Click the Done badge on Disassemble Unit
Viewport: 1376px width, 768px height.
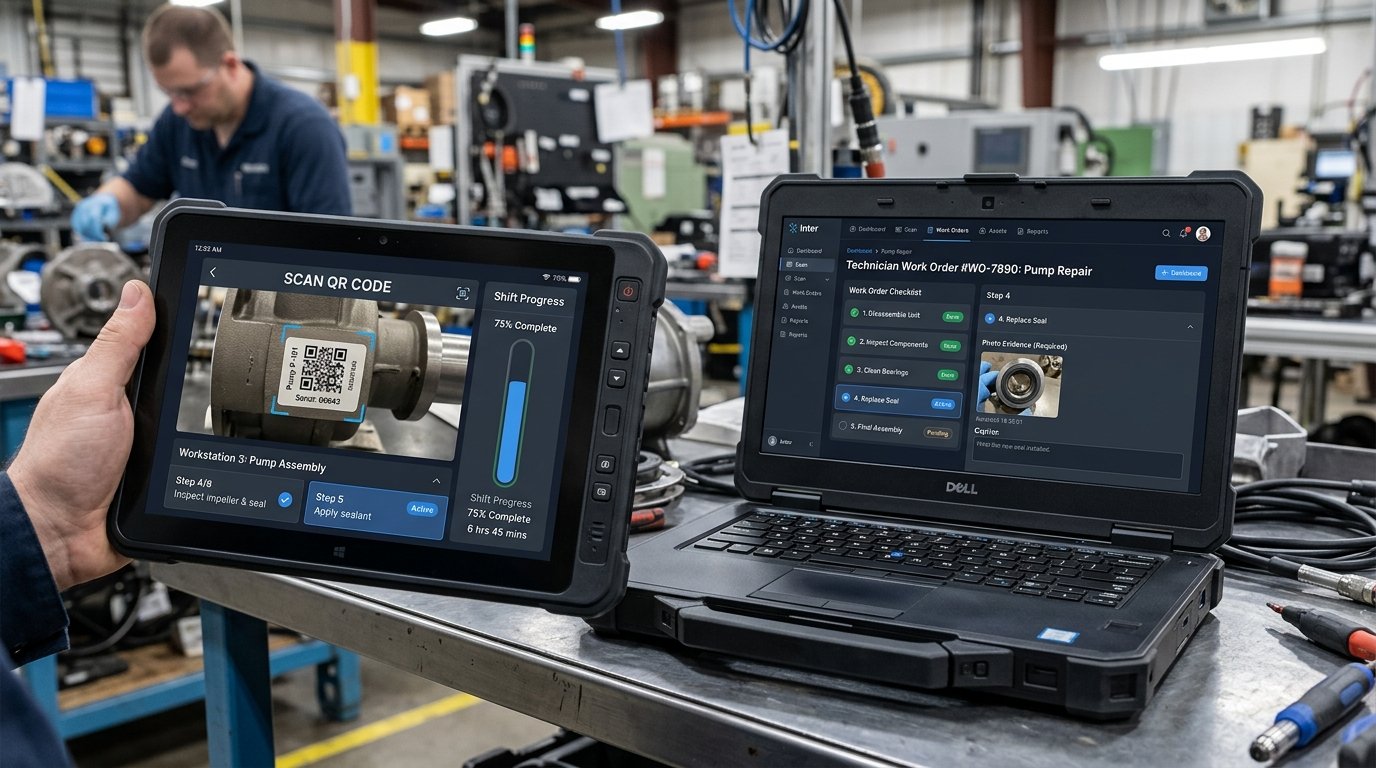click(952, 316)
